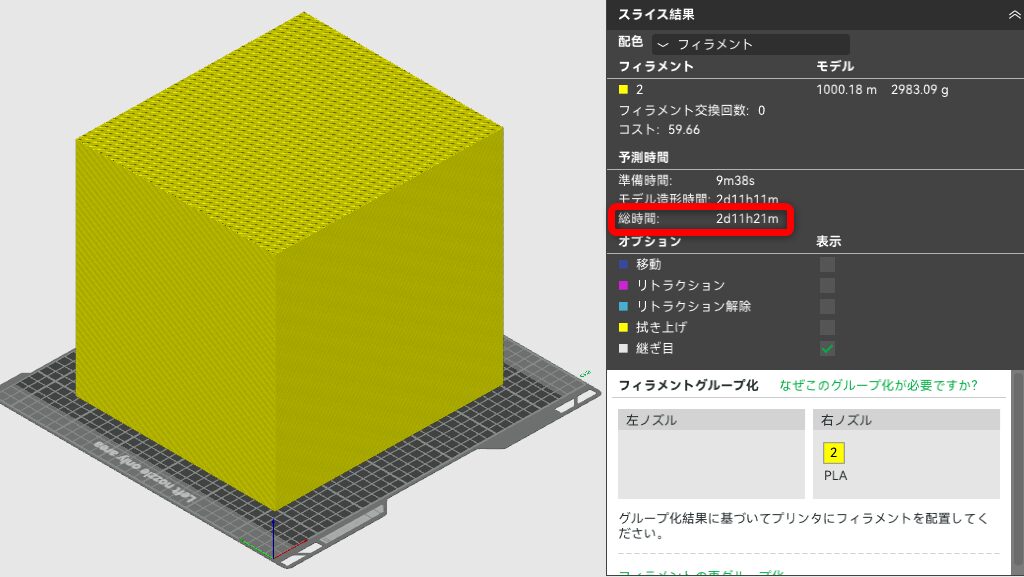Click the 総時間 value 2d11h21m

click(x=747, y=219)
